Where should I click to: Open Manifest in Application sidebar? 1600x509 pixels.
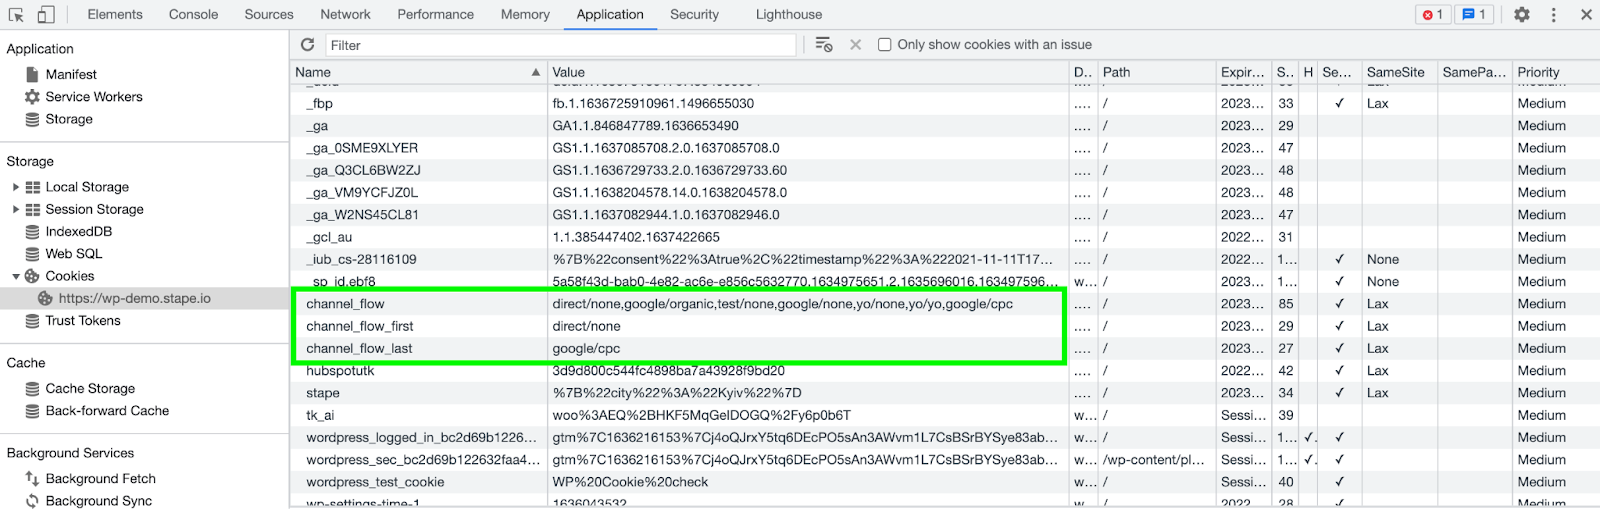70,74
